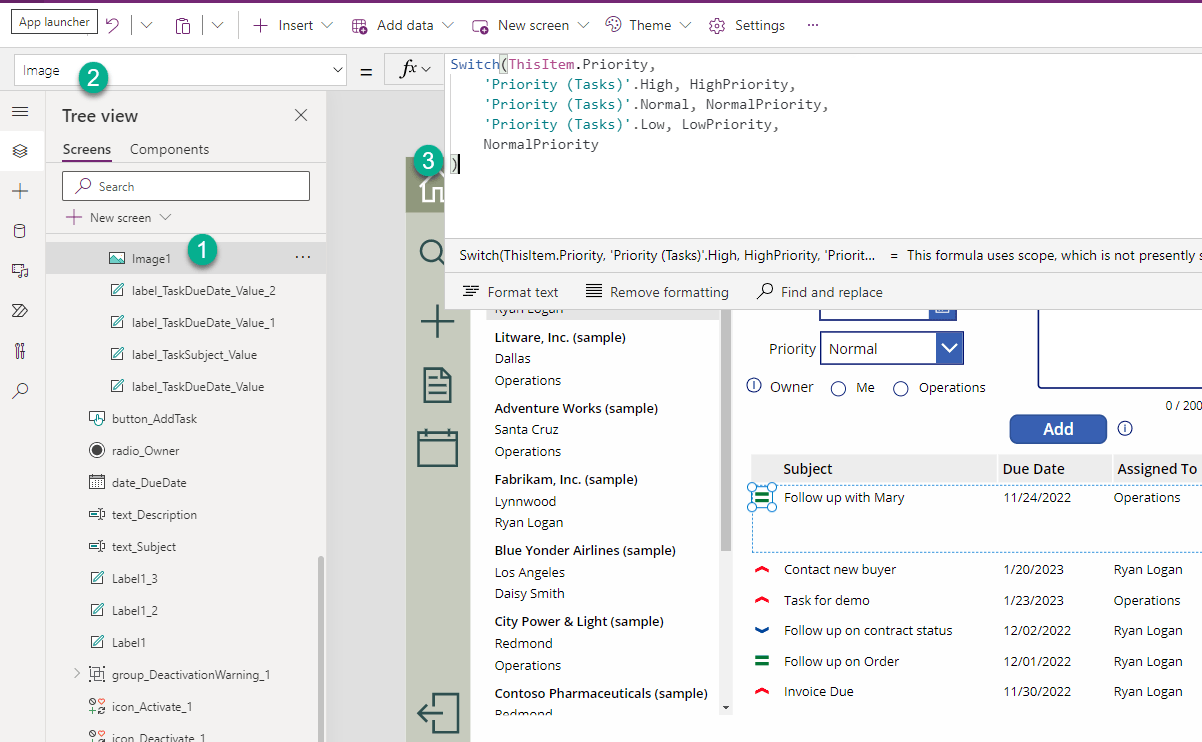Viewport: 1202px width, 742px height.
Task: Open the Media icon in the left rail
Action: click(20, 271)
